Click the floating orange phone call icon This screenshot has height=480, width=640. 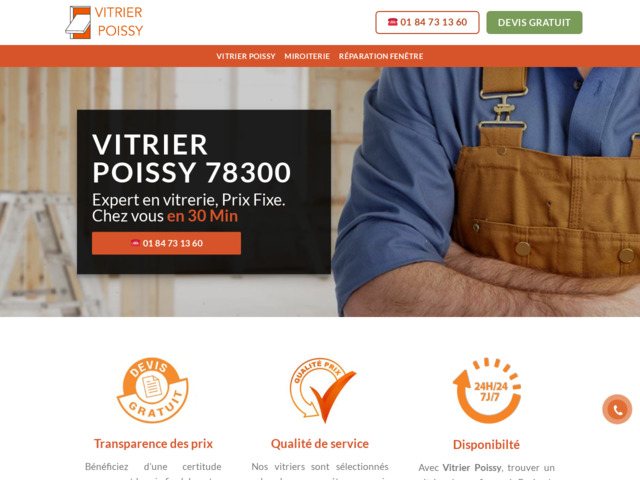coord(617,409)
